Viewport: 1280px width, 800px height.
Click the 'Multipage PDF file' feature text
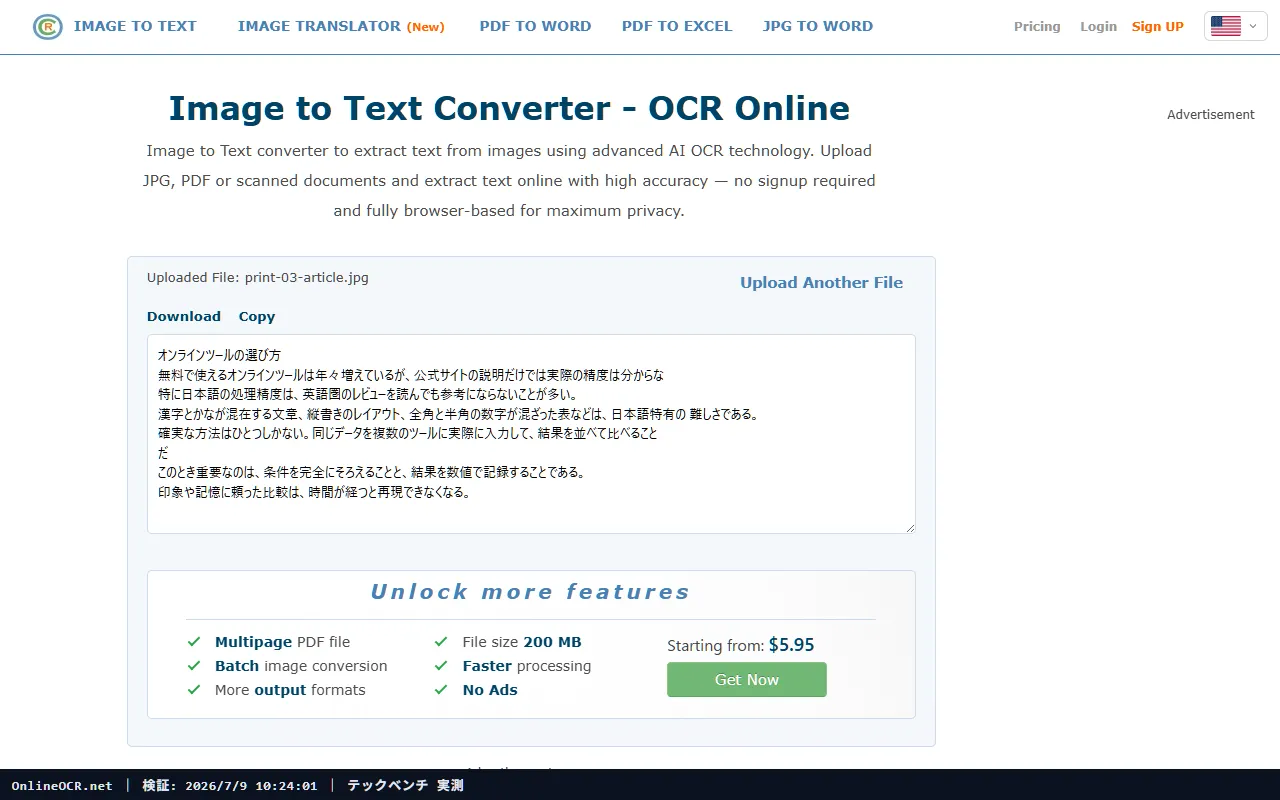click(x=282, y=642)
